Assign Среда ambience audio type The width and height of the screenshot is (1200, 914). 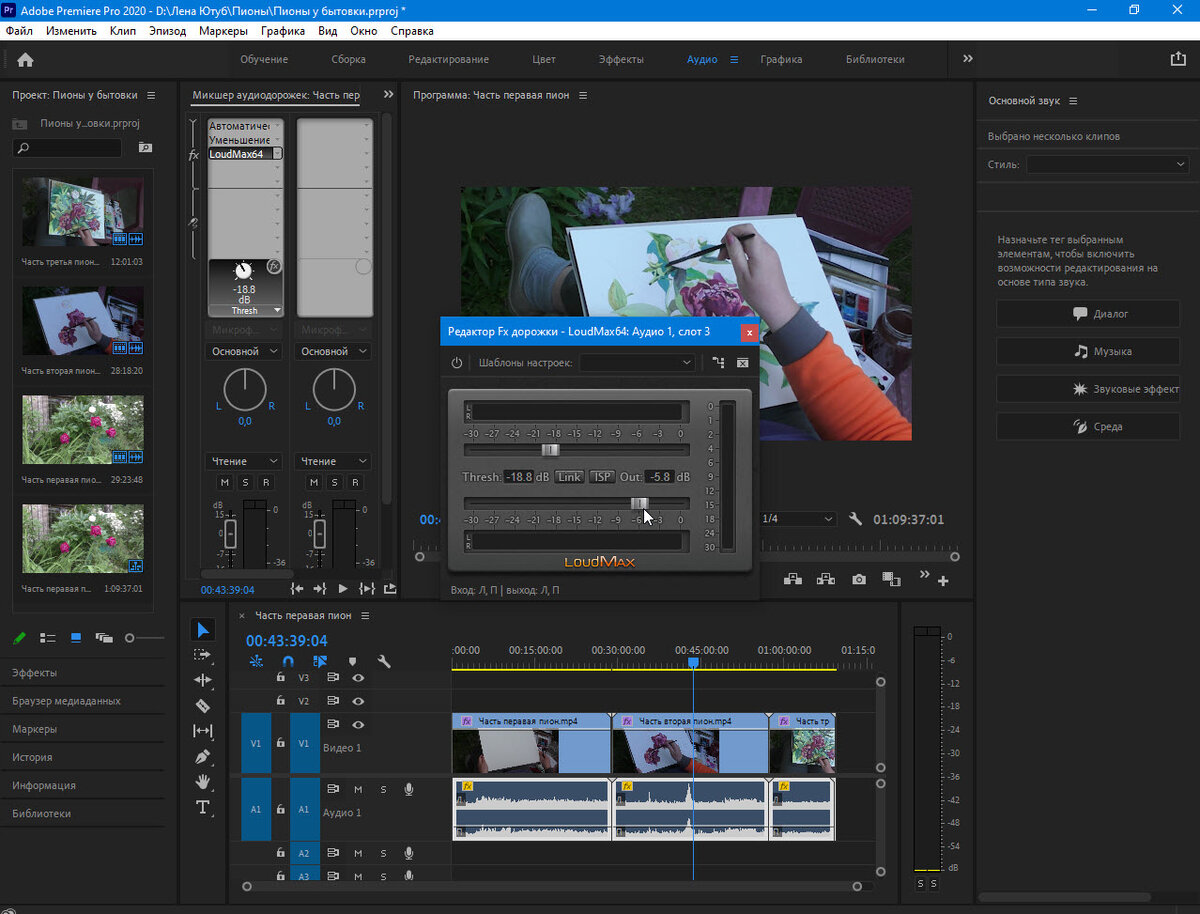1088,426
